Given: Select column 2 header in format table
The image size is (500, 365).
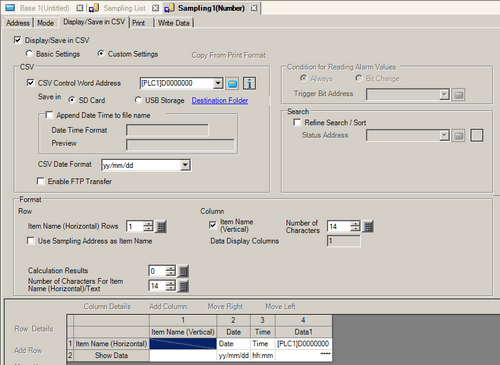Looking at the screenshot, I should coord(233,320).
